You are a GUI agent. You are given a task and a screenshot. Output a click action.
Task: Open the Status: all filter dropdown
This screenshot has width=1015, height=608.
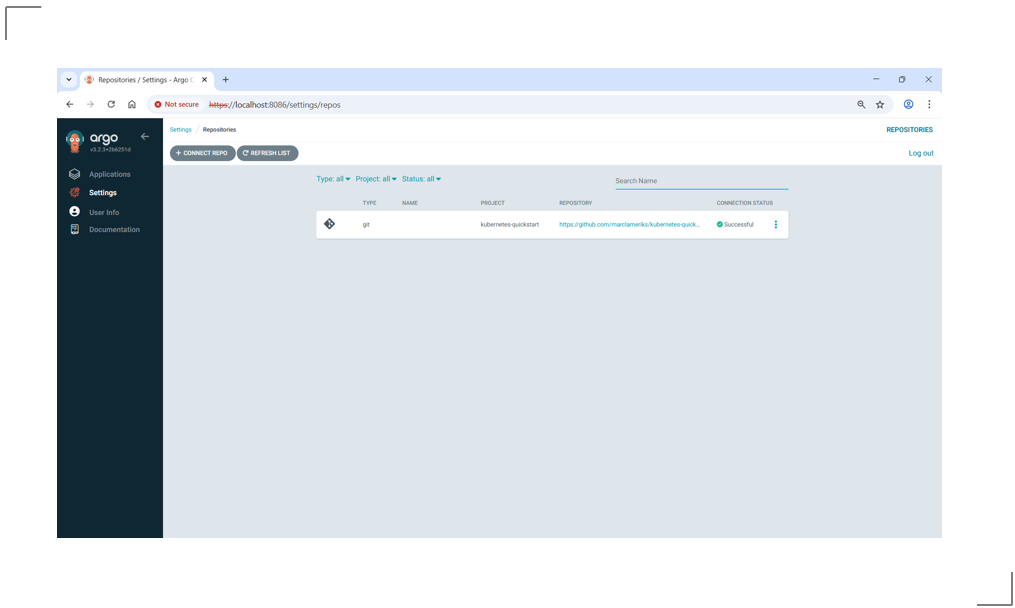click(419, 179)
